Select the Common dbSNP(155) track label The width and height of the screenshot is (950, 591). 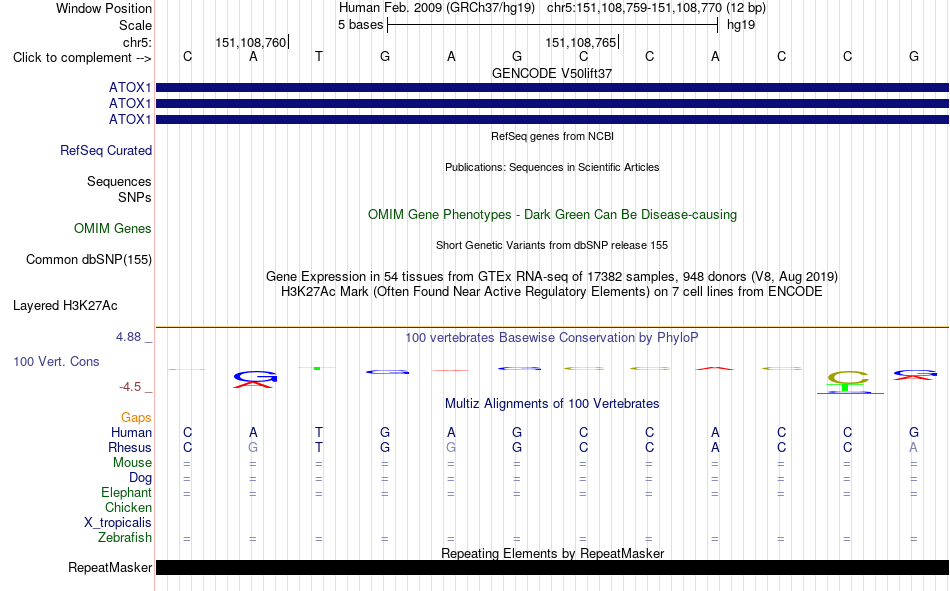[88, 259]
